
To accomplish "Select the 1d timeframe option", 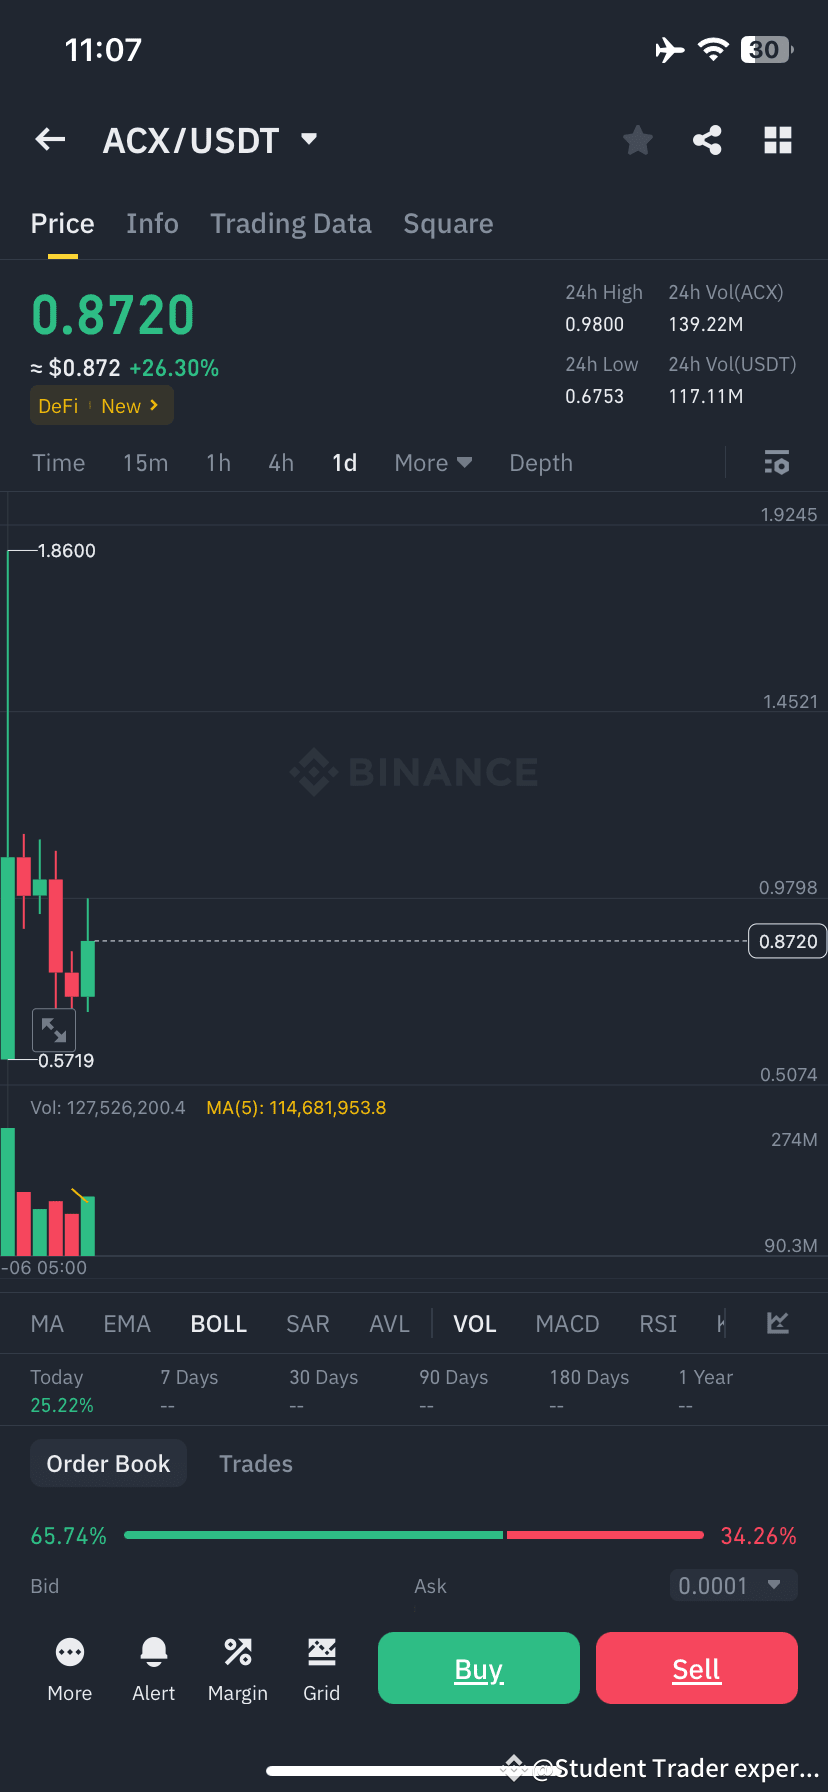I will pyautogui.click(x=344, y=462).
